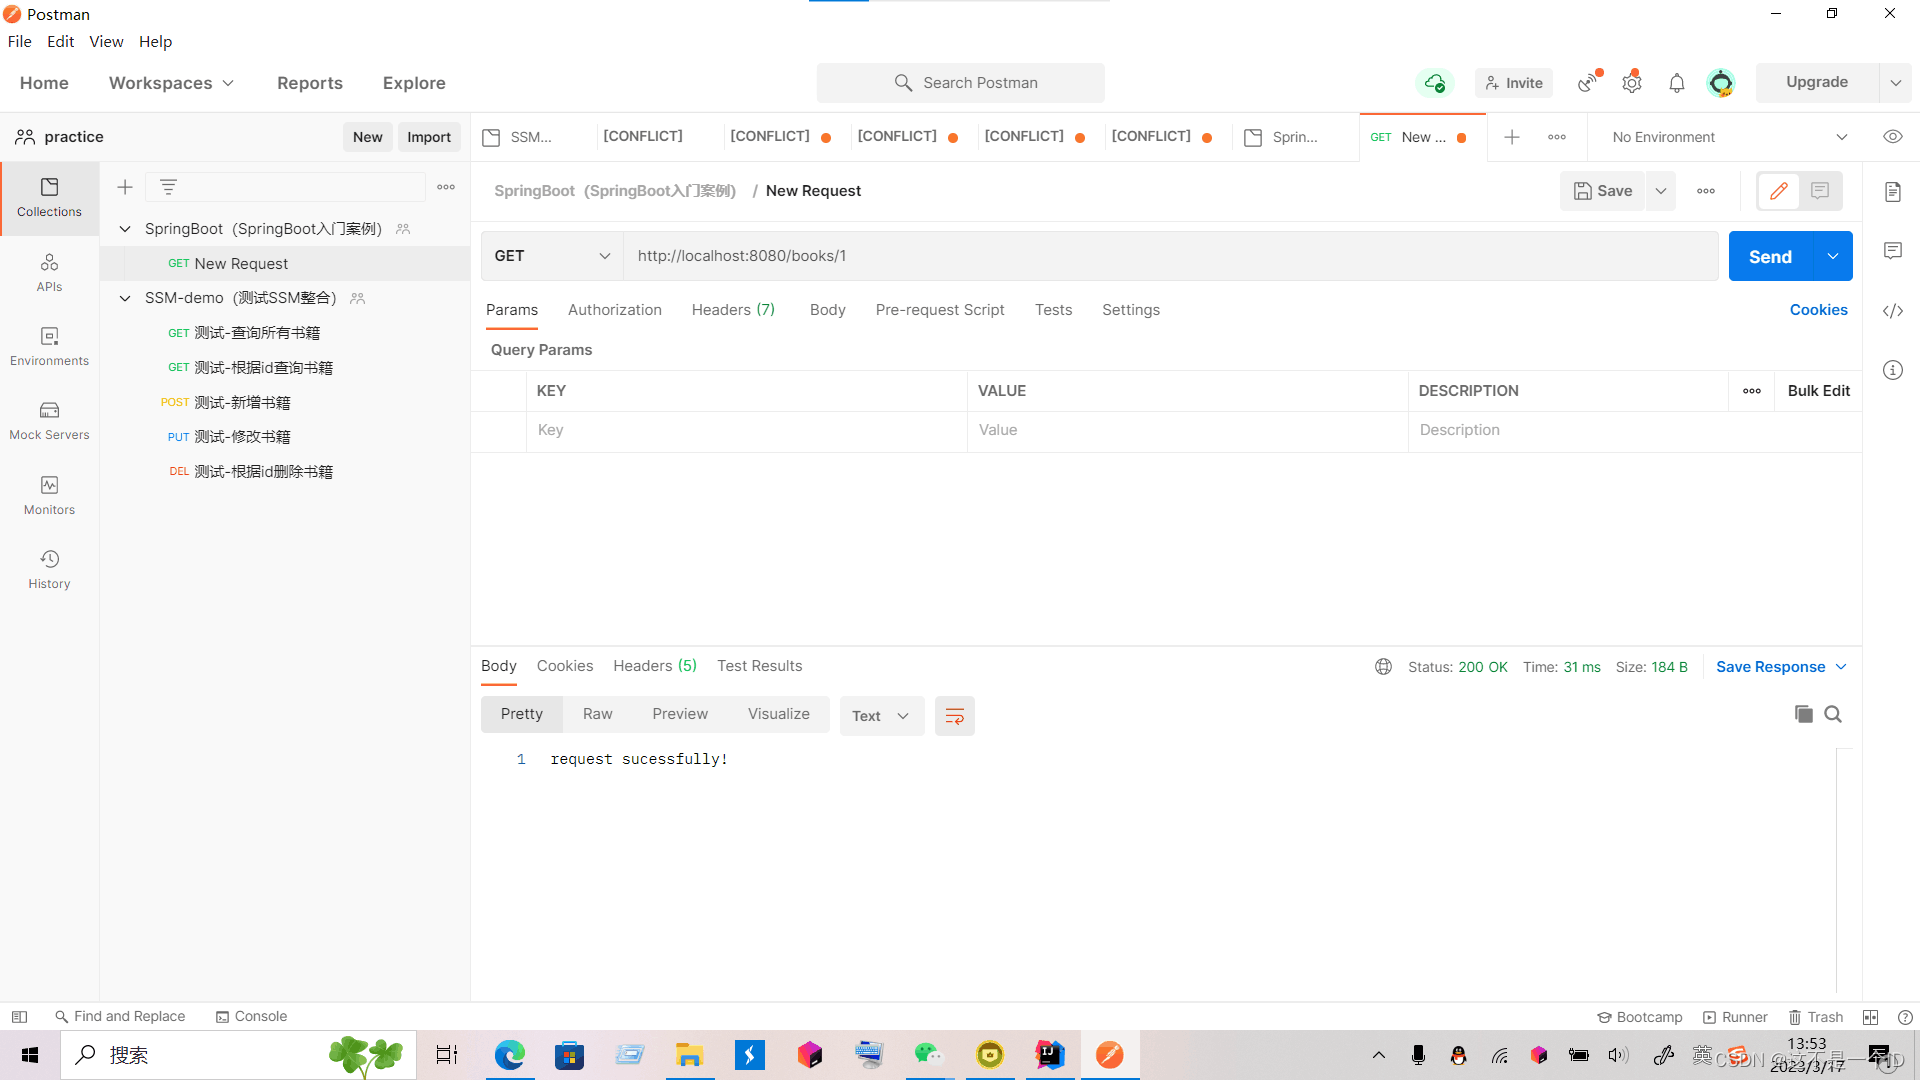Screen dimensions: 1920x1080
Task: Open the response format Text dropdown
Action: click(881, 716)
